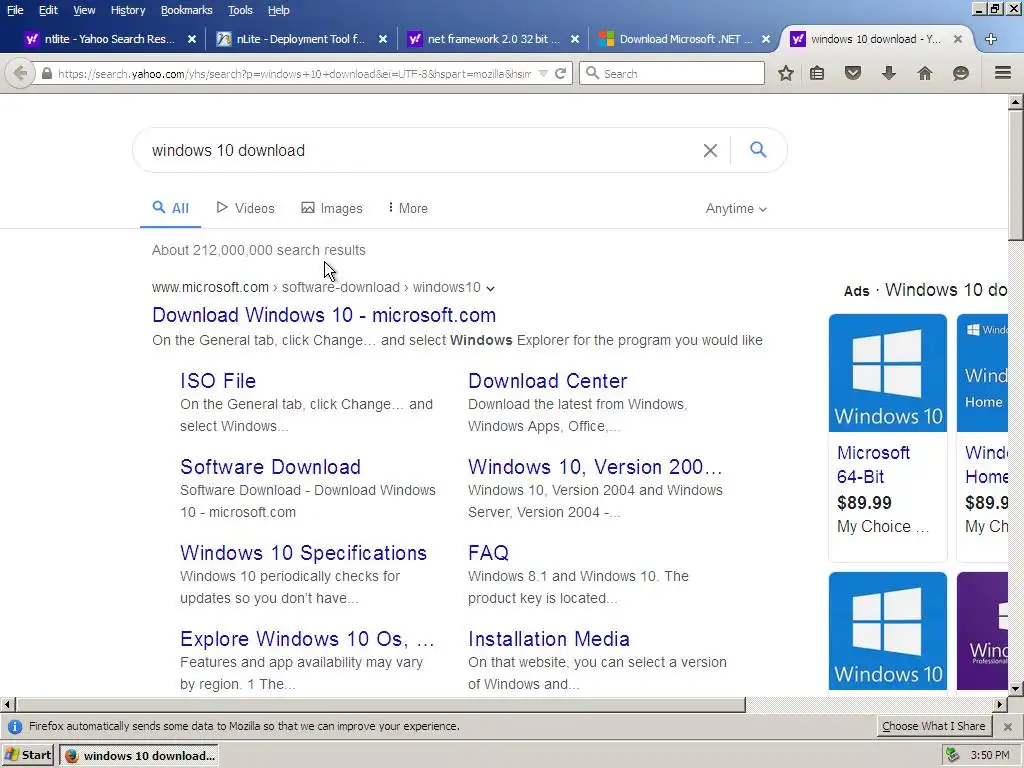Open the More search options menu
The width and height of the screenshot is (1024, 768).
(408, 208)
